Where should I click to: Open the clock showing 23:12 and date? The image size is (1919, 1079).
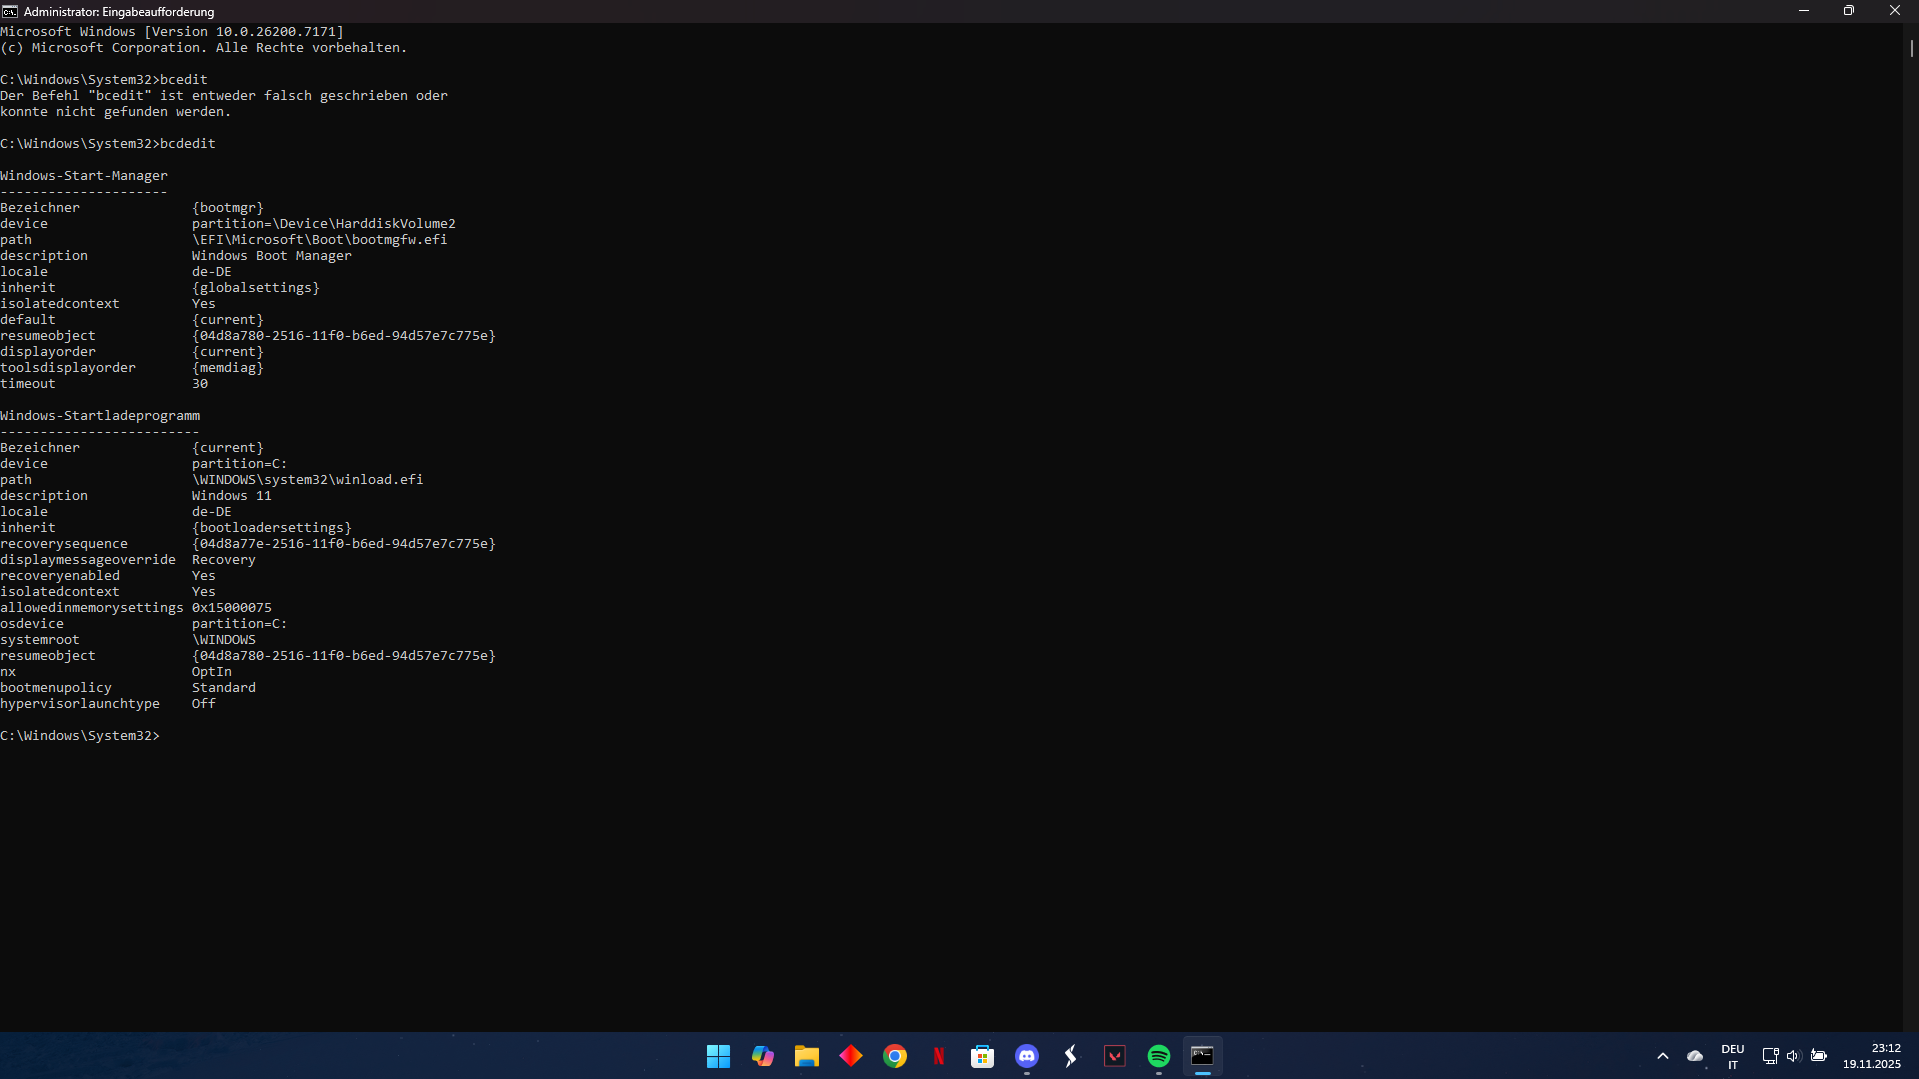(1872, 1056)
